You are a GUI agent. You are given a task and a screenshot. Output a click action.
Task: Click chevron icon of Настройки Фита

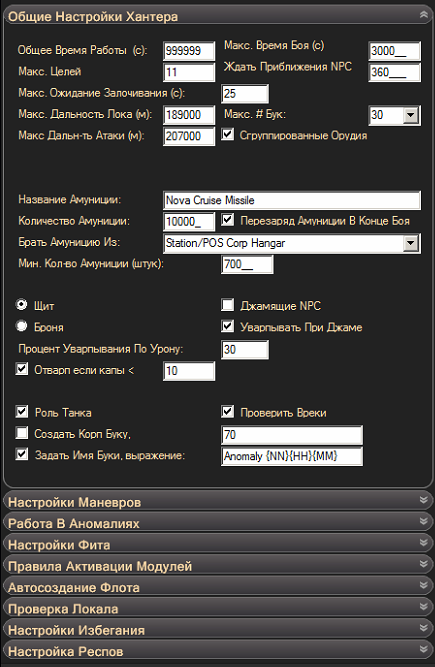[423, 542]
